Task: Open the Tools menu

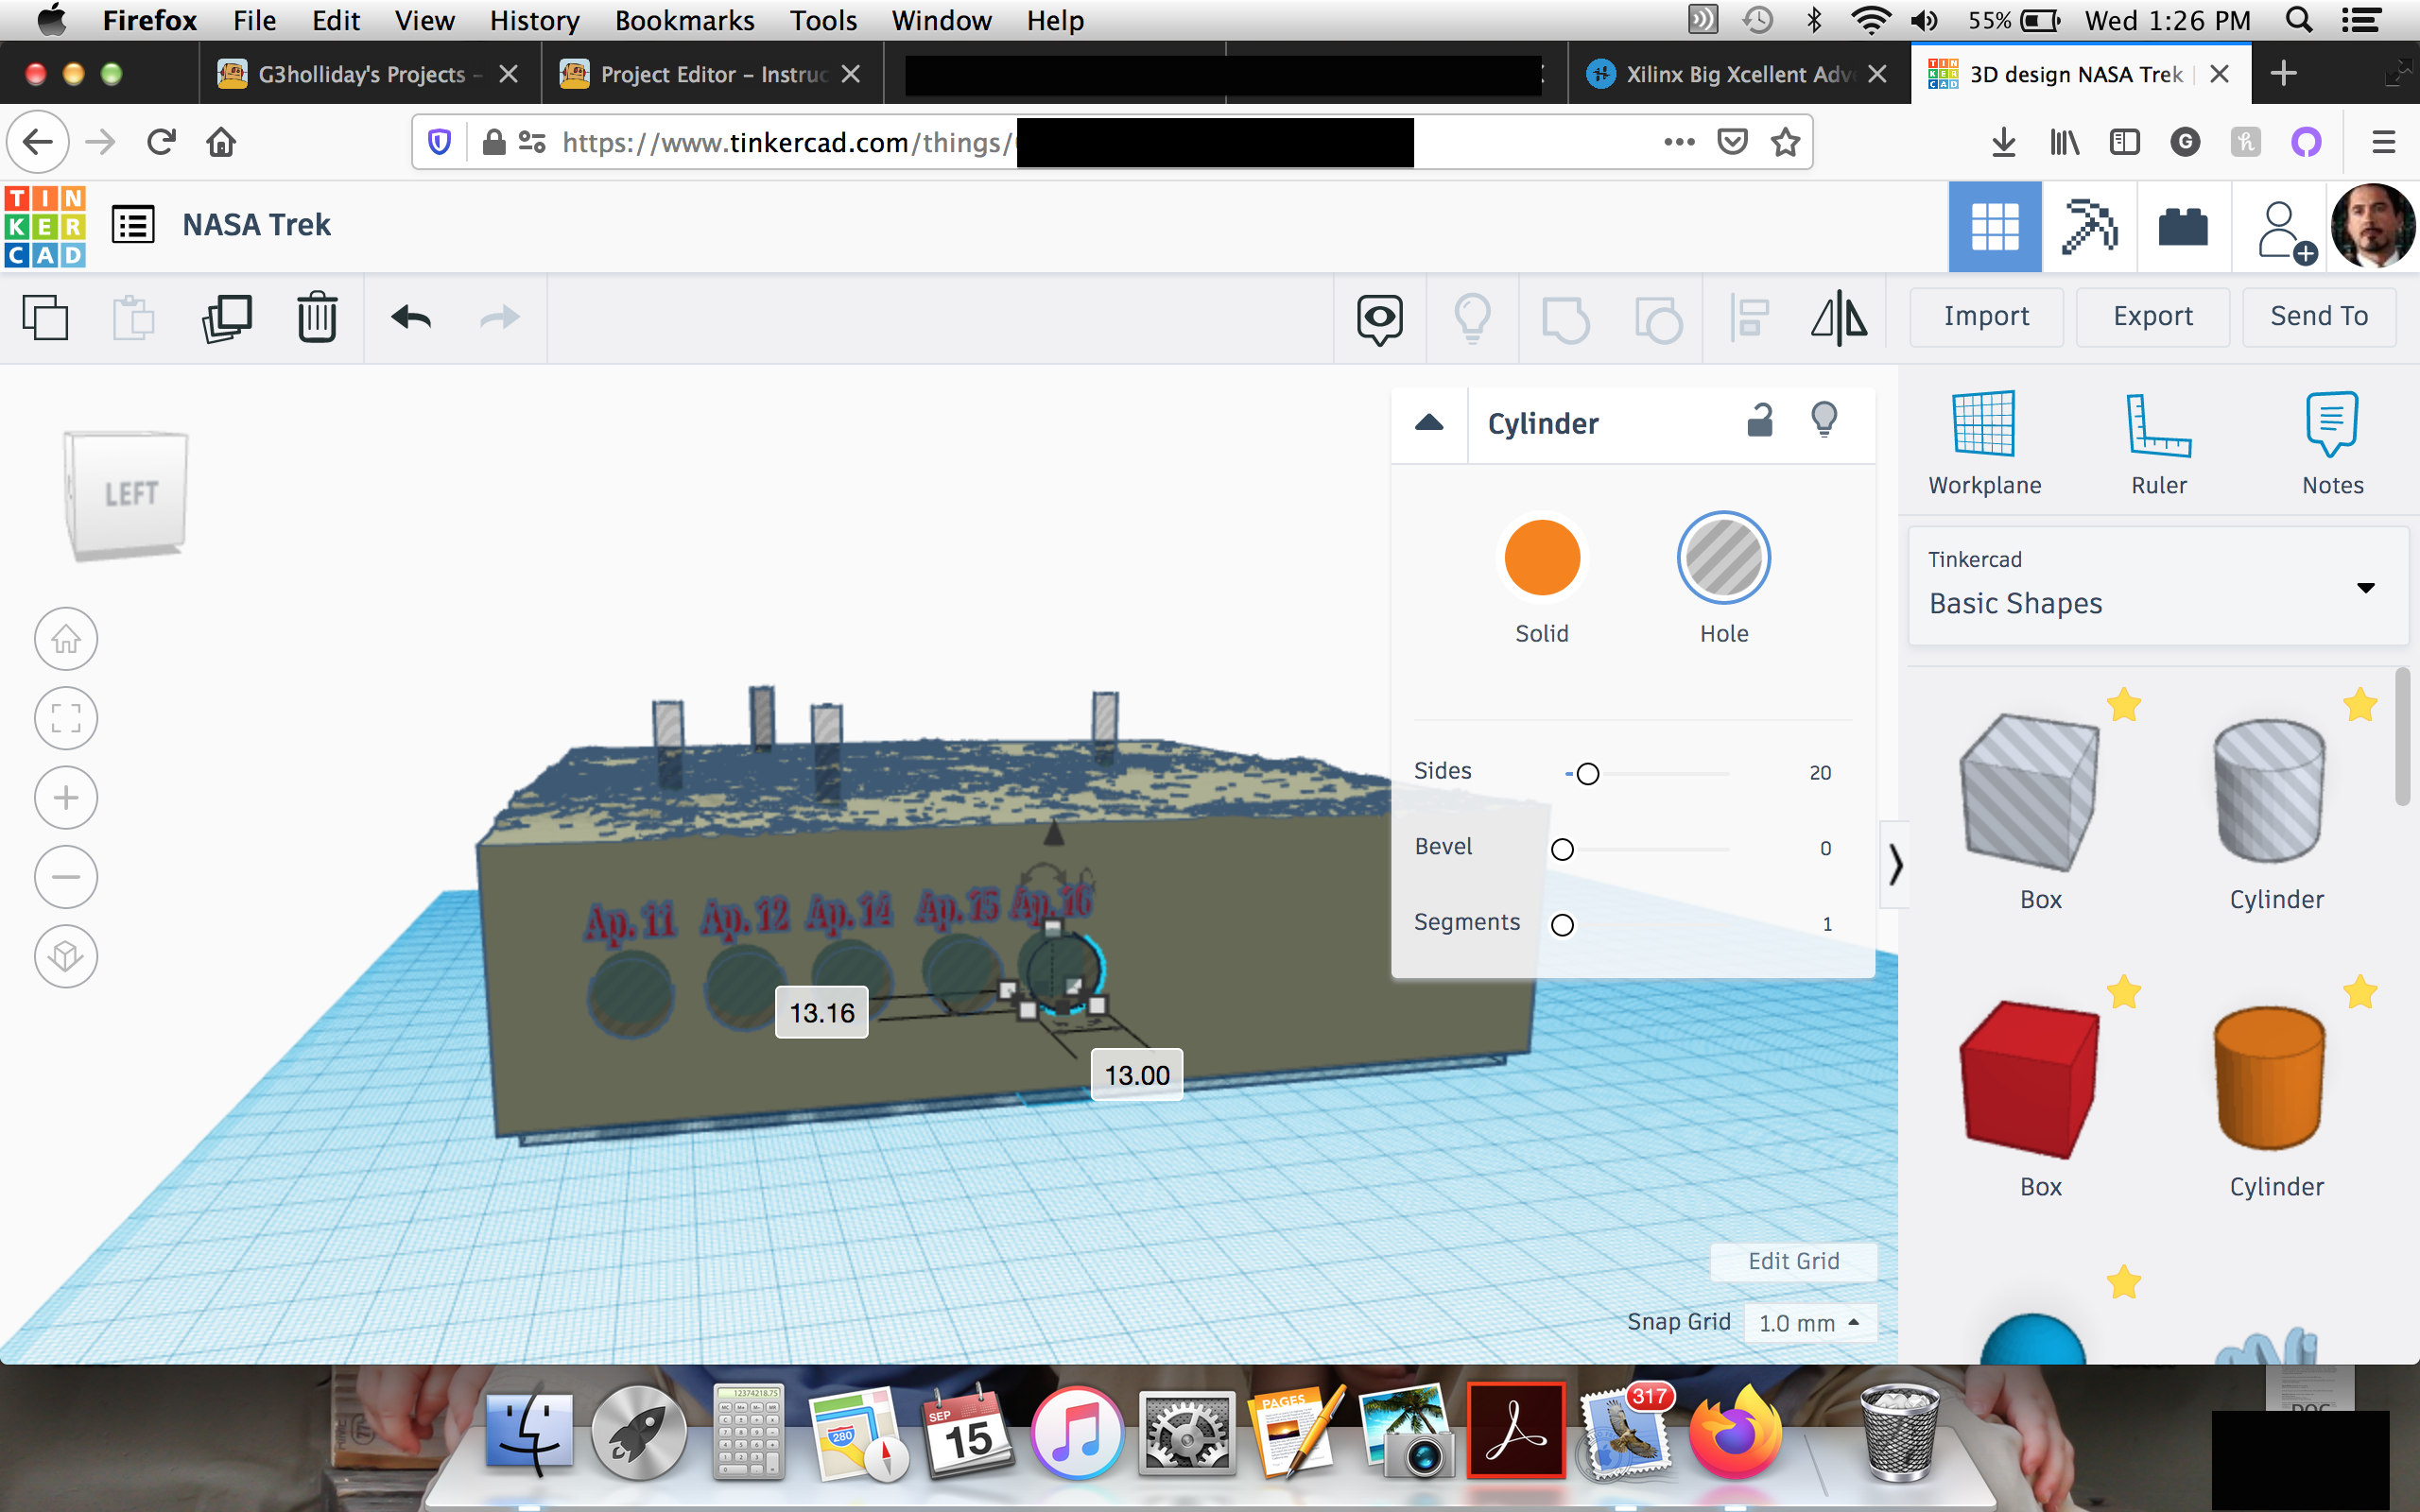Action: 819,19
